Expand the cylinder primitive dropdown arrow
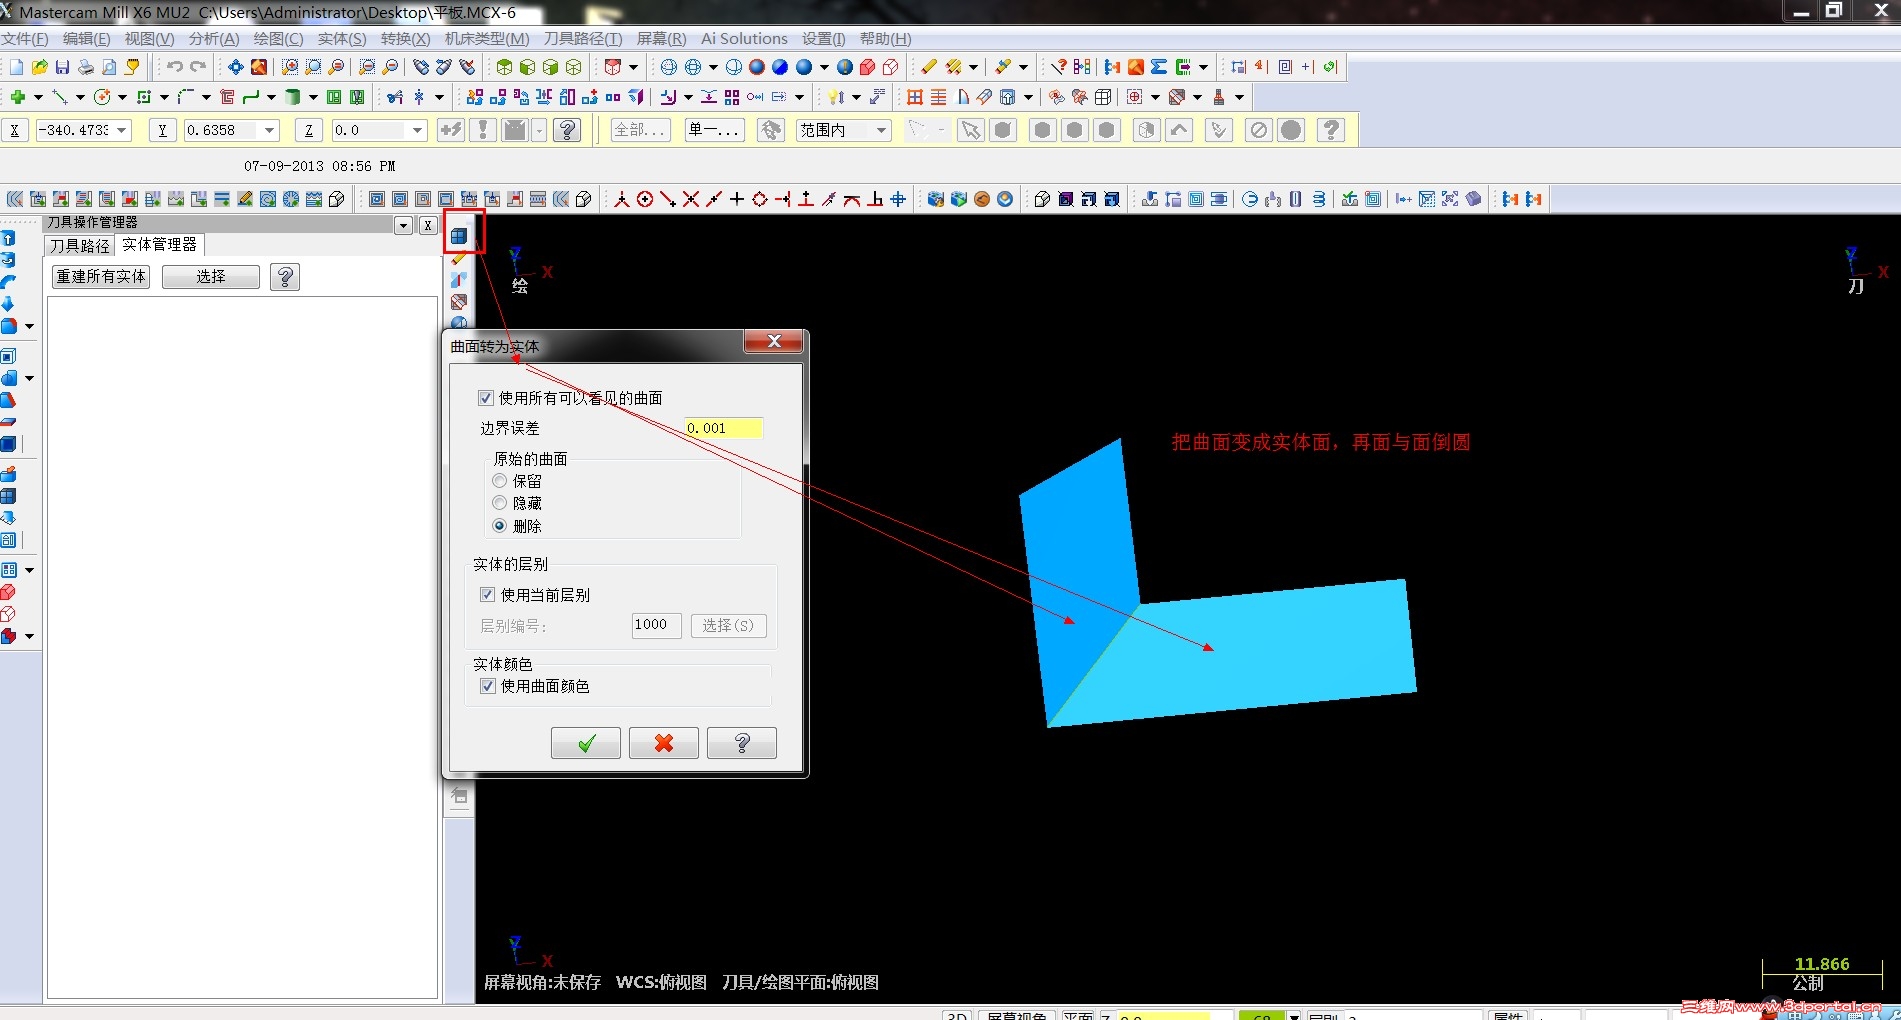Image resolution: width=1901 pixels, height=1020 pixels. coord(313,97)
